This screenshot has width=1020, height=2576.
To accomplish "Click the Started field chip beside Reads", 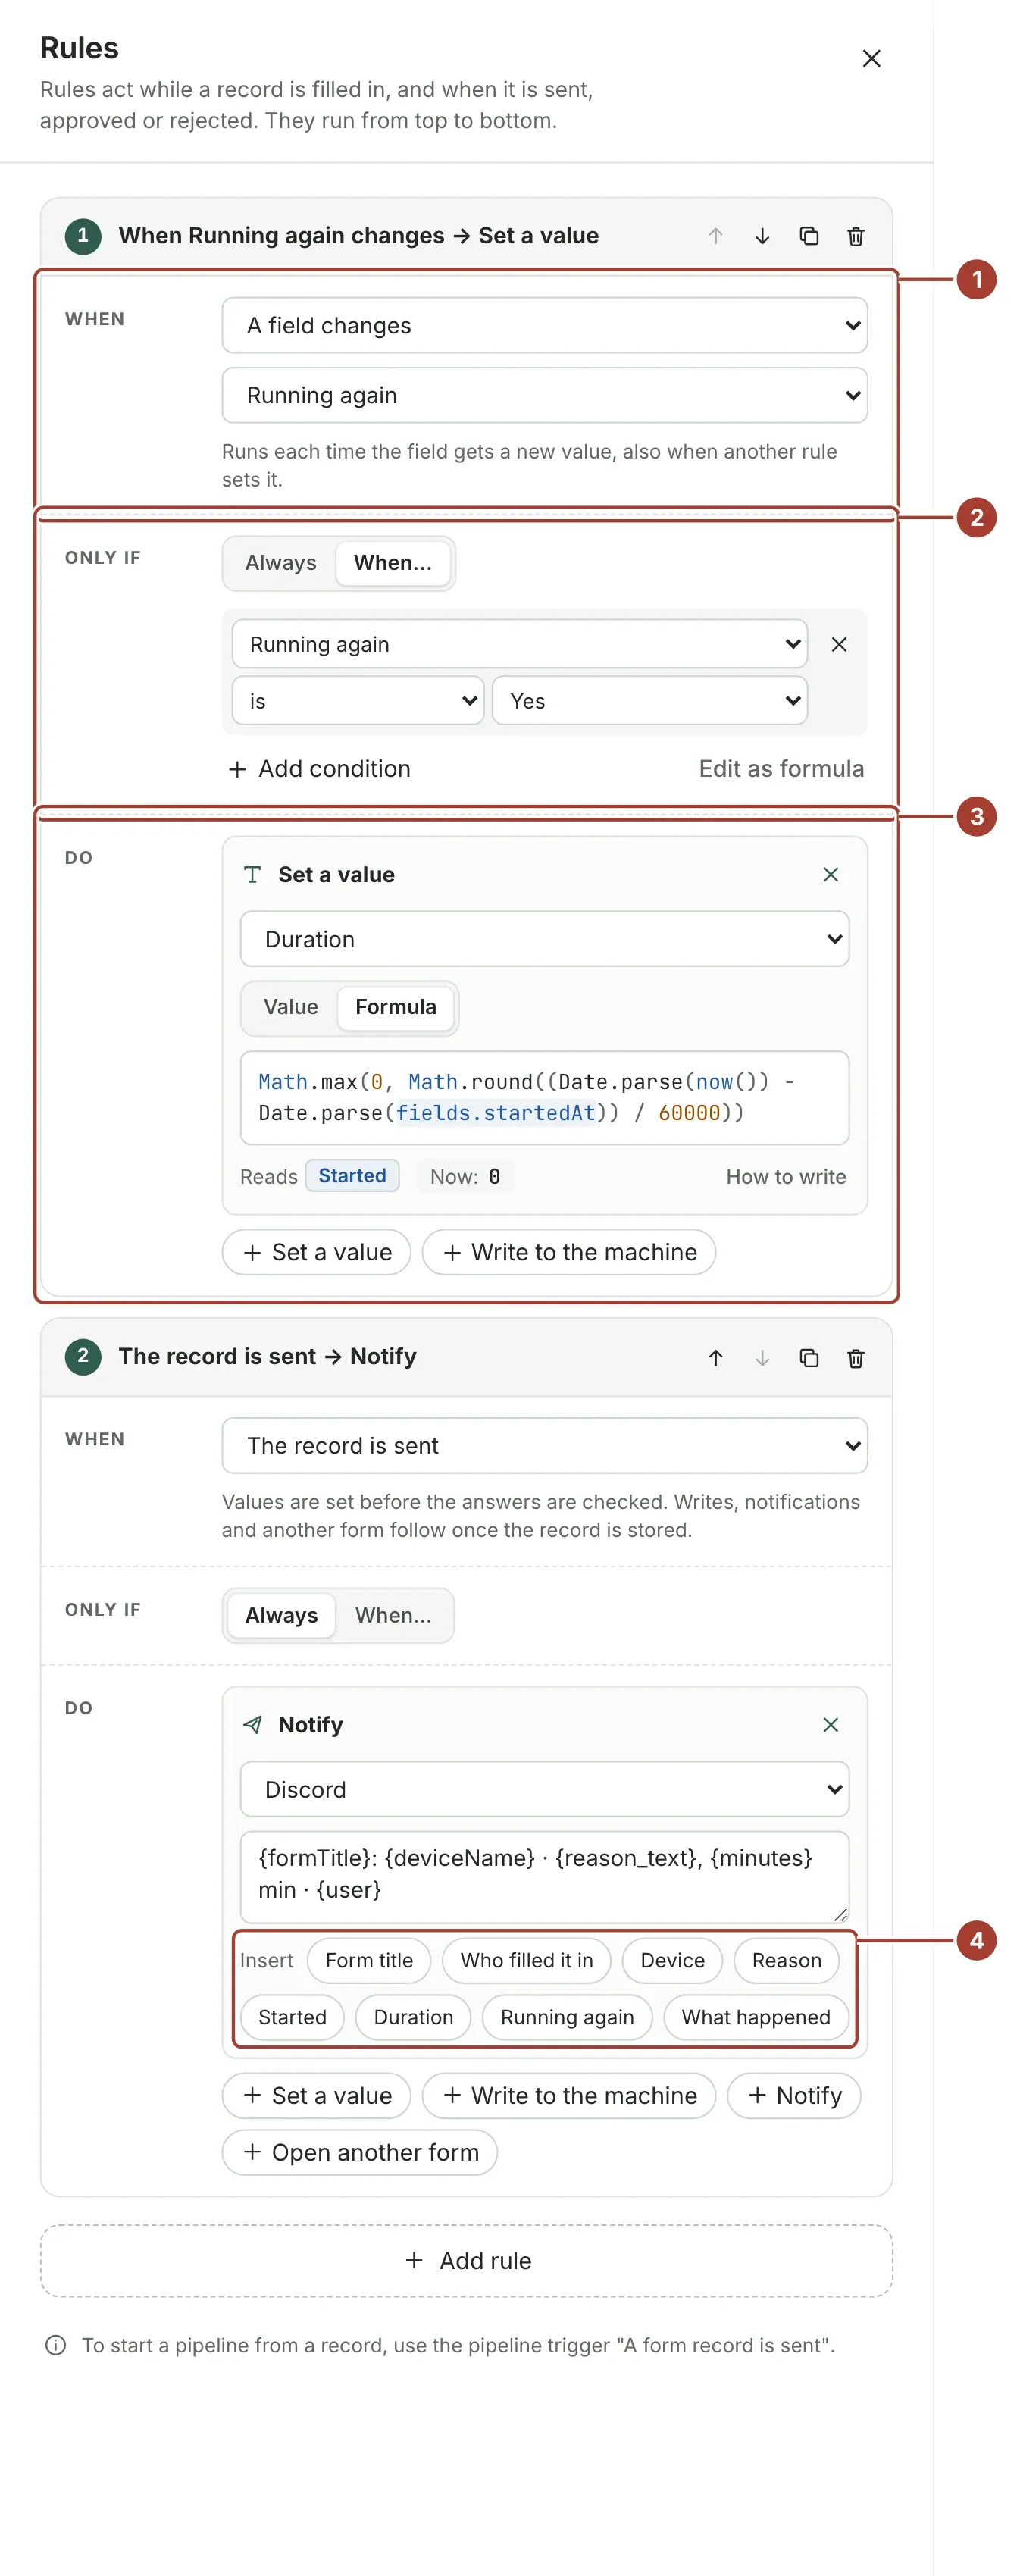I will pos(352,1176).
